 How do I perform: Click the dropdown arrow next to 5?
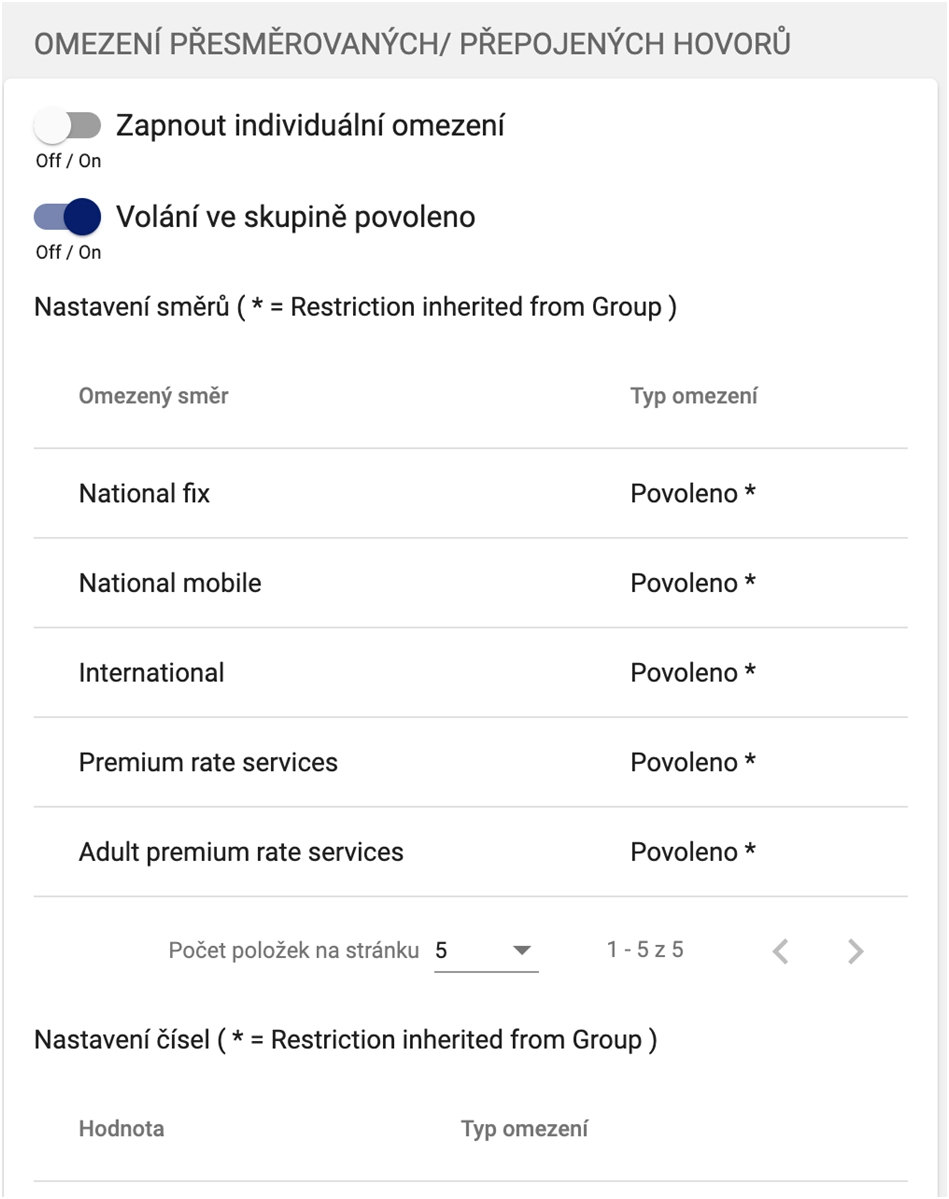point(521,950)
